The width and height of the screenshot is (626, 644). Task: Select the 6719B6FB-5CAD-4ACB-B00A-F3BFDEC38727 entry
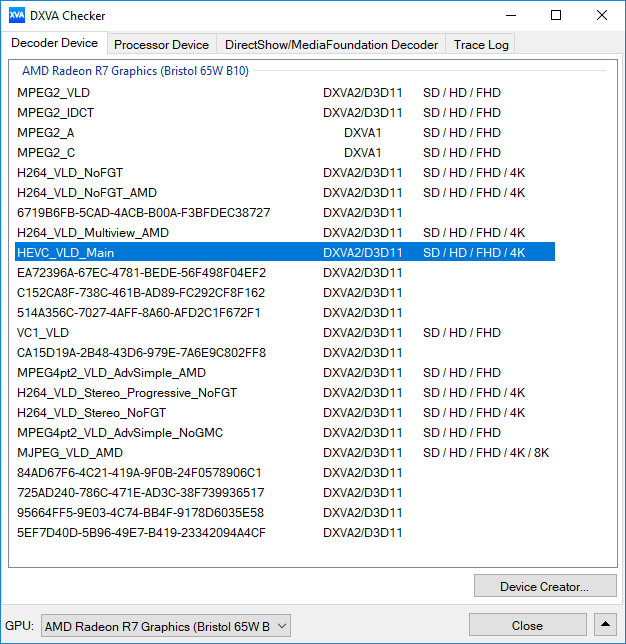coord(285,213)
